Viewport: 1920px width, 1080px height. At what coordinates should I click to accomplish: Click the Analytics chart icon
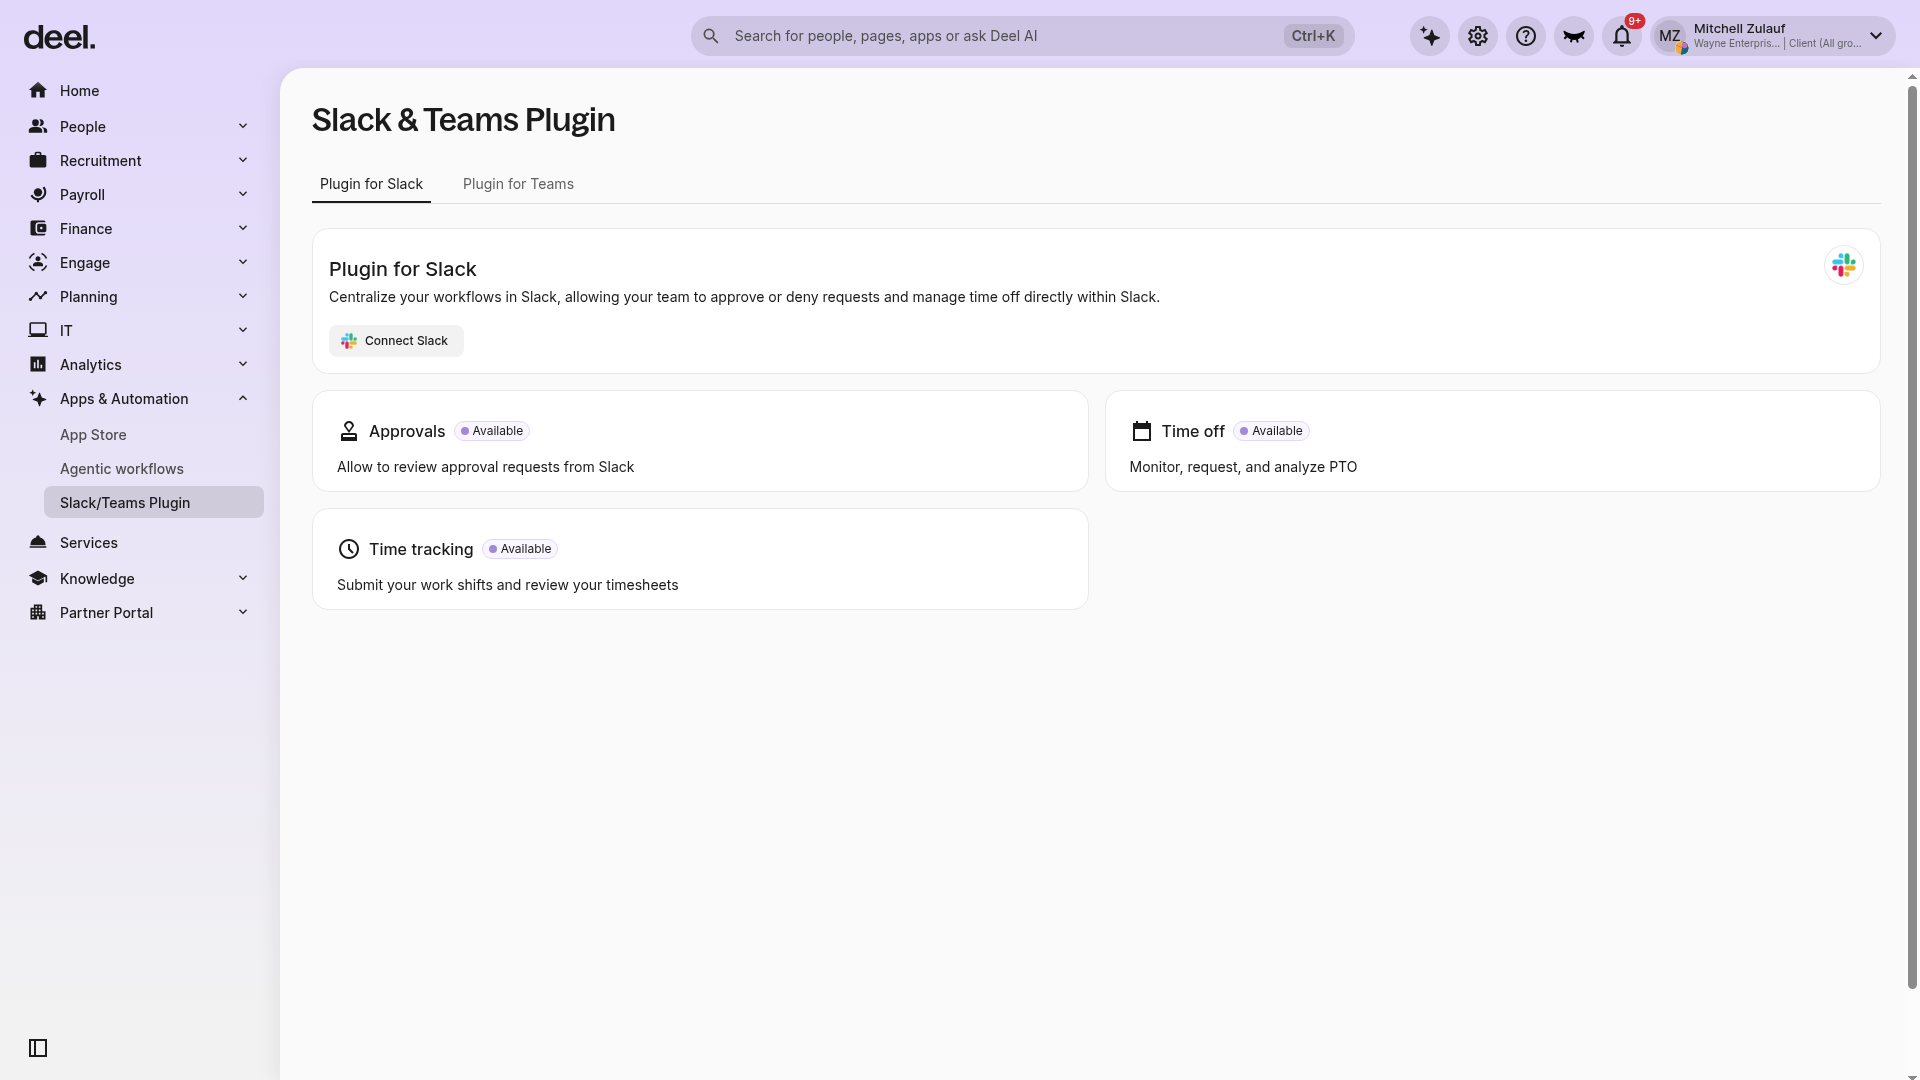tap(38, 365)
